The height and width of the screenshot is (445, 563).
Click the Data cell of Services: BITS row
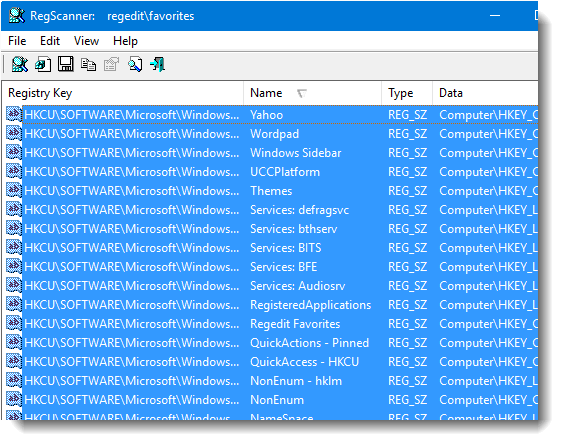pyautogui.click(x=488, y=248)
